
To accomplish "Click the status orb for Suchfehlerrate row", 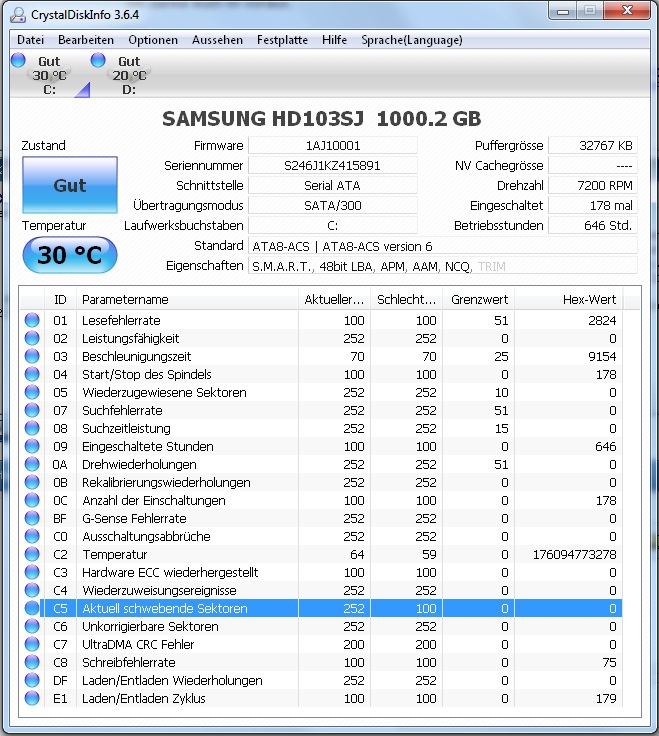I will coord(32,410).
